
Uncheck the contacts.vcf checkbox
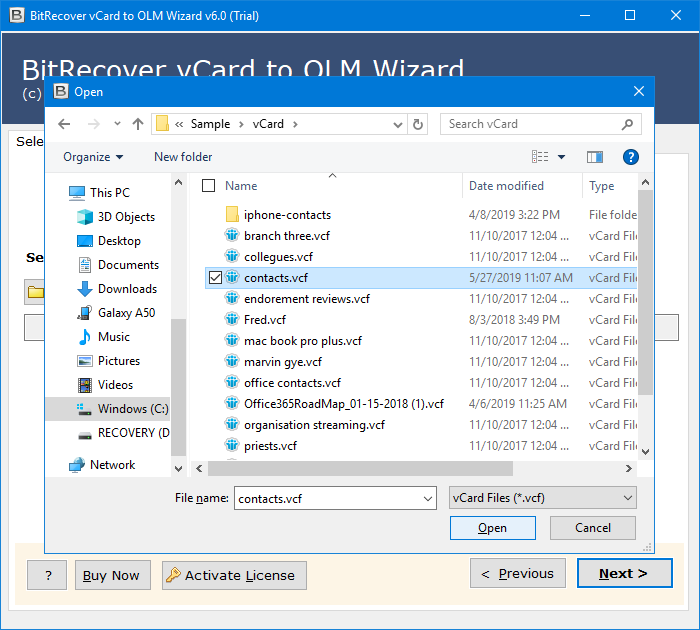(x=215, y=278)
